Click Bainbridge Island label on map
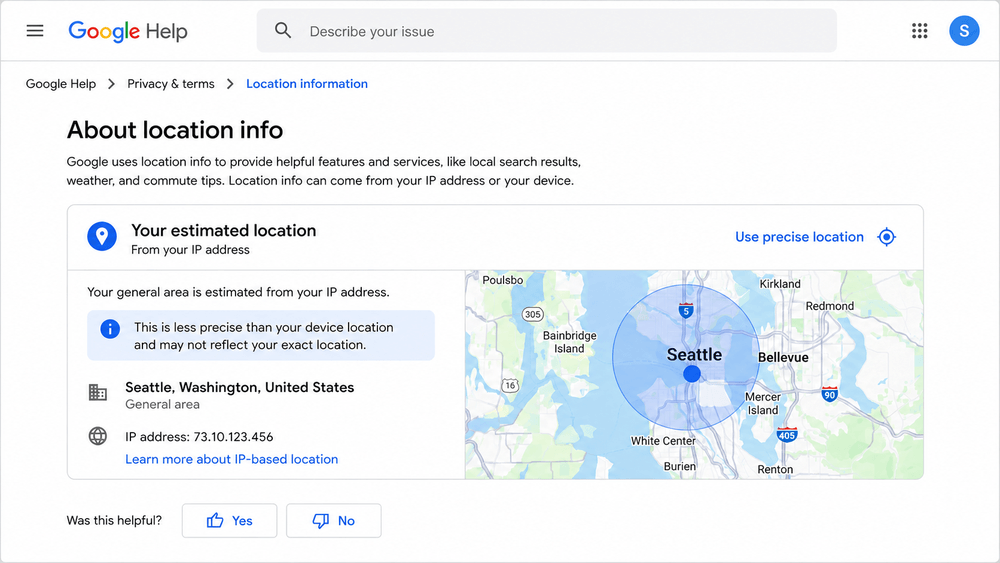1000x563 pixels. (x=570, y=342)
